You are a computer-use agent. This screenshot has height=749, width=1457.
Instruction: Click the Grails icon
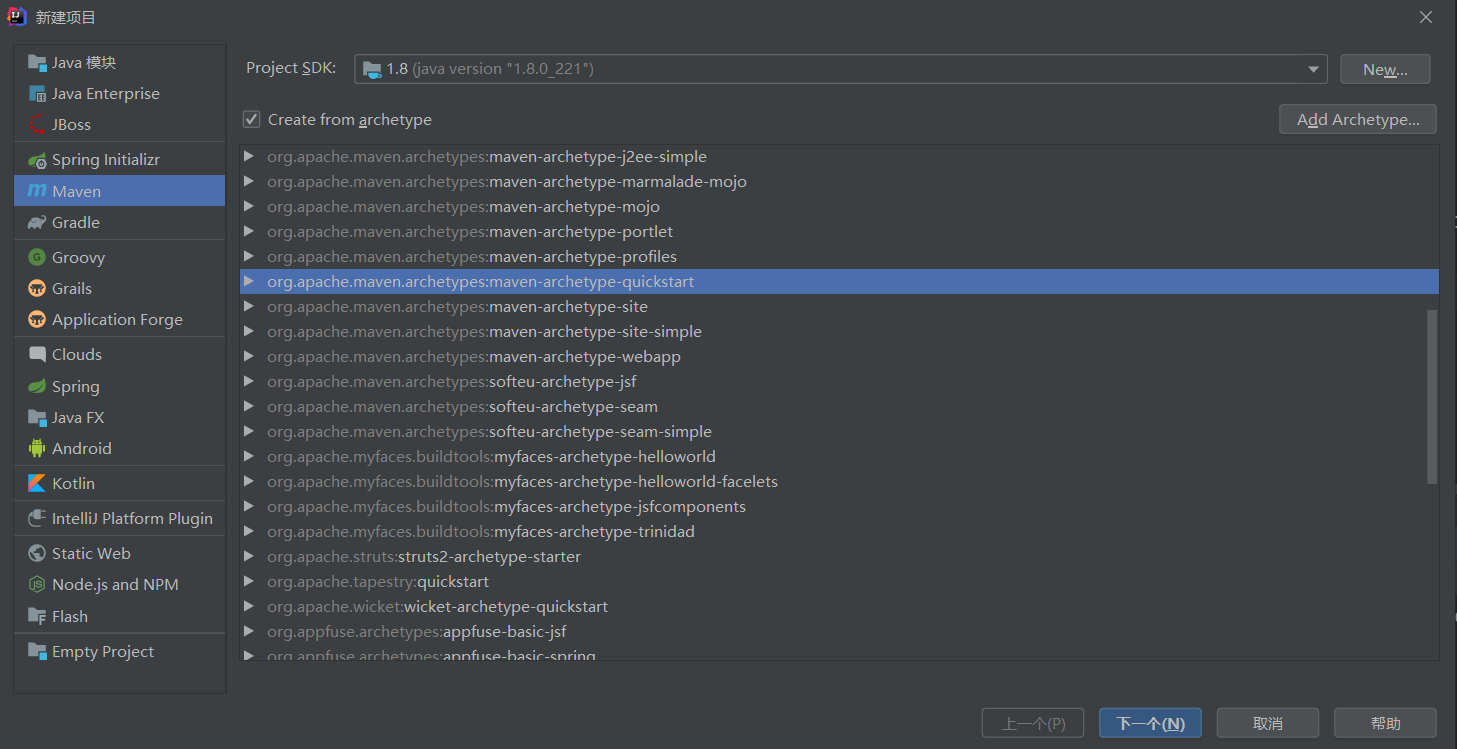tap(37, 288)
